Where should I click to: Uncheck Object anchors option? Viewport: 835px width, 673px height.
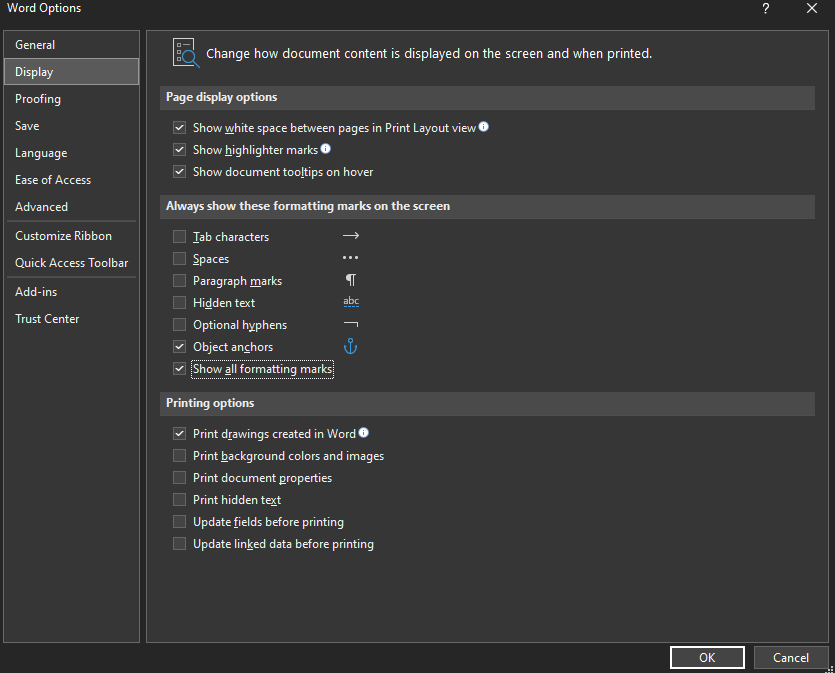(x=179, y=347)
